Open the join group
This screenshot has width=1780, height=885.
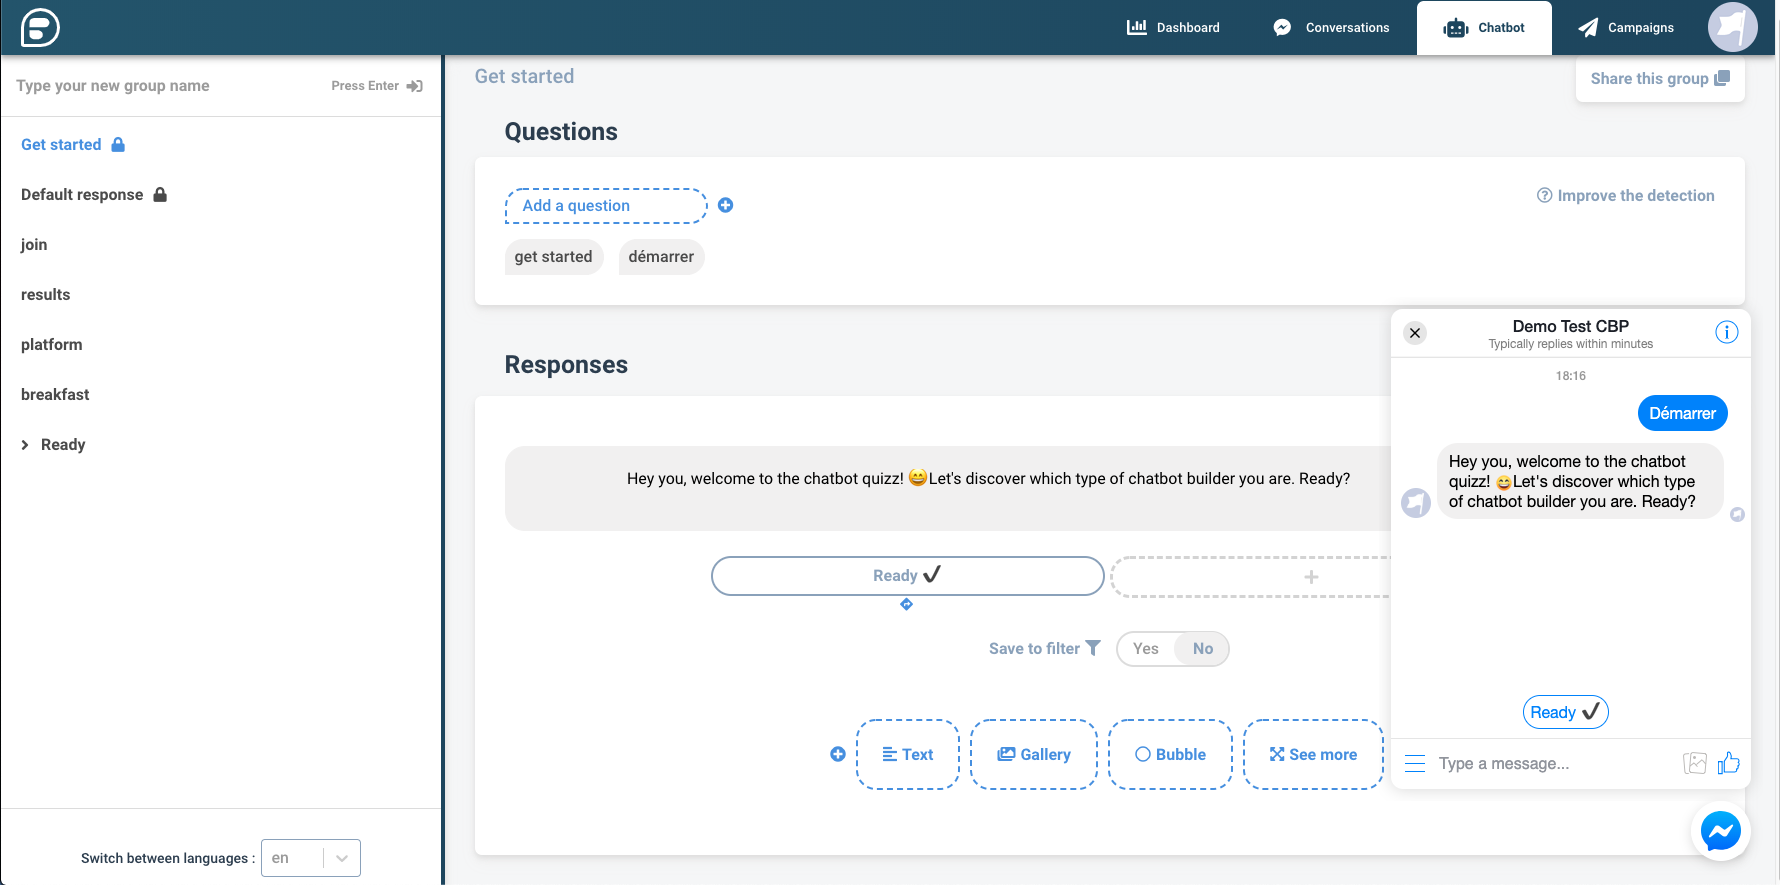34,244
